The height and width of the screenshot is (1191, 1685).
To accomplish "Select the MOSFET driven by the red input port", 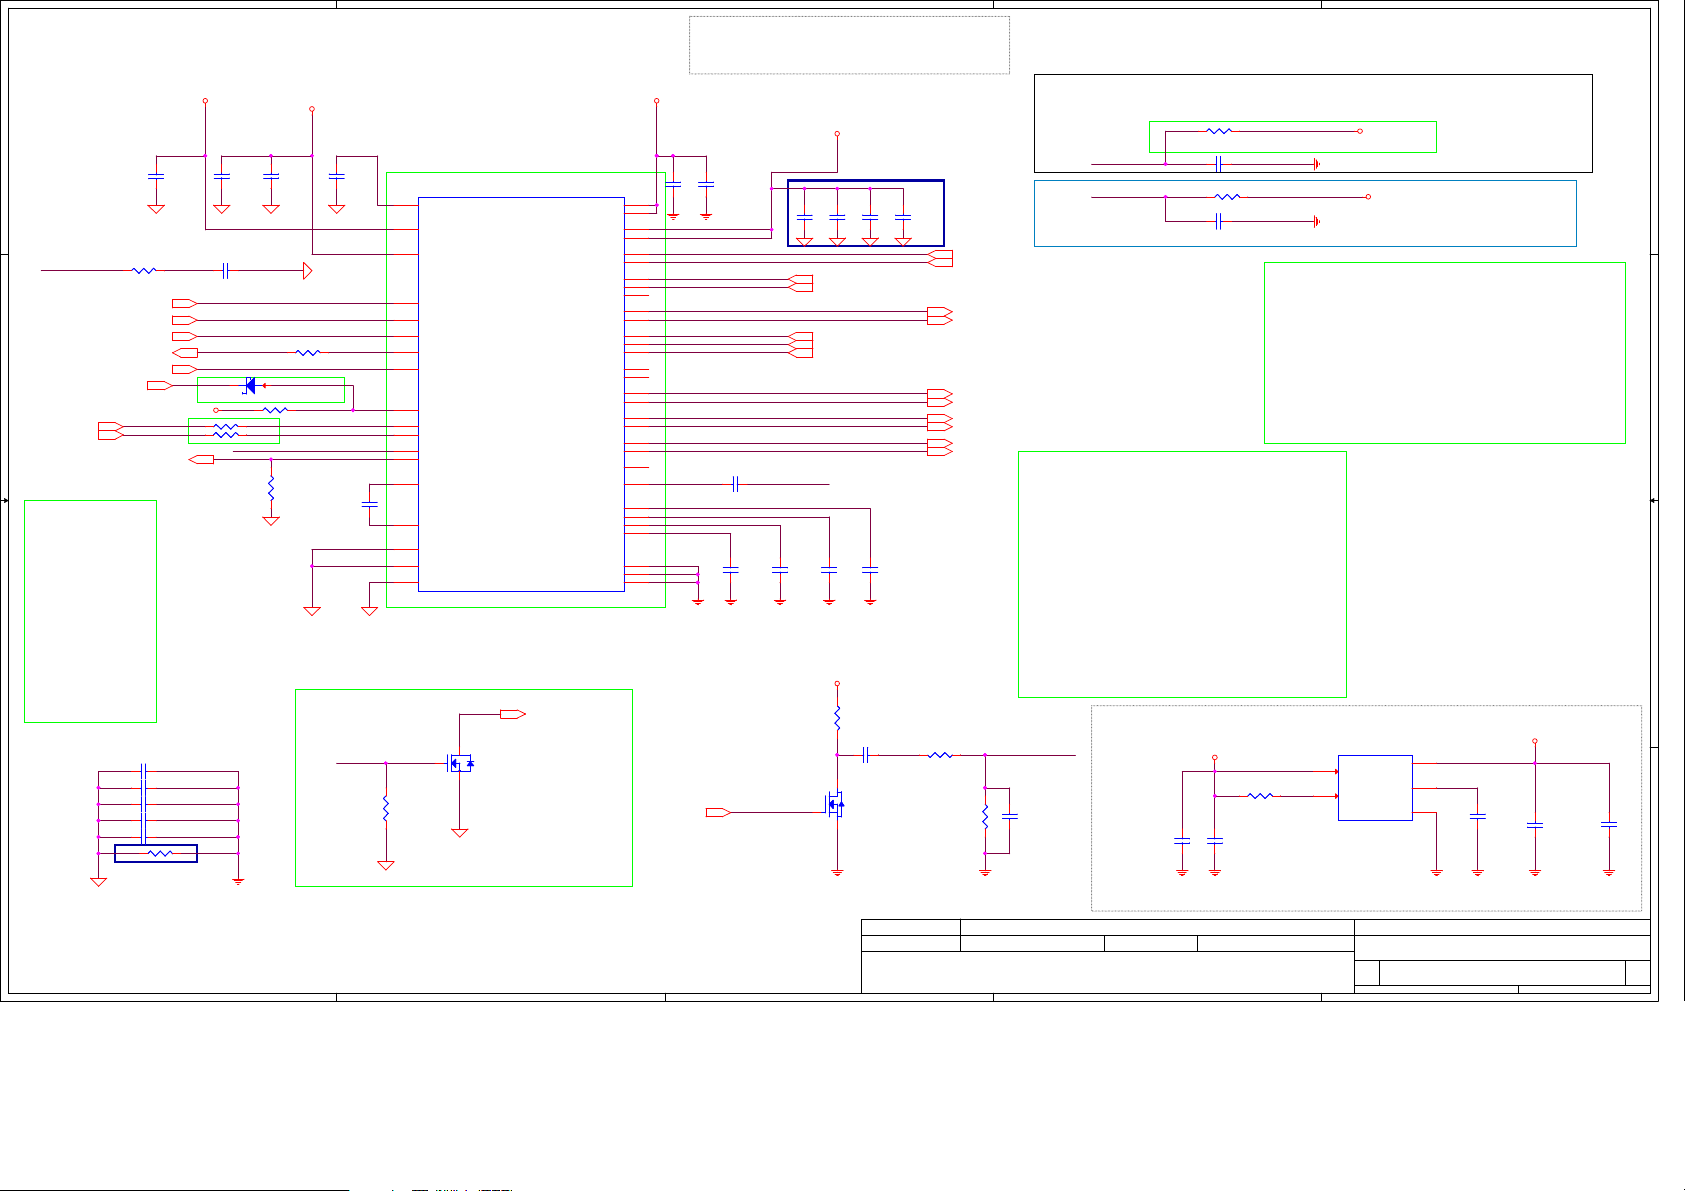I will 834,804.
